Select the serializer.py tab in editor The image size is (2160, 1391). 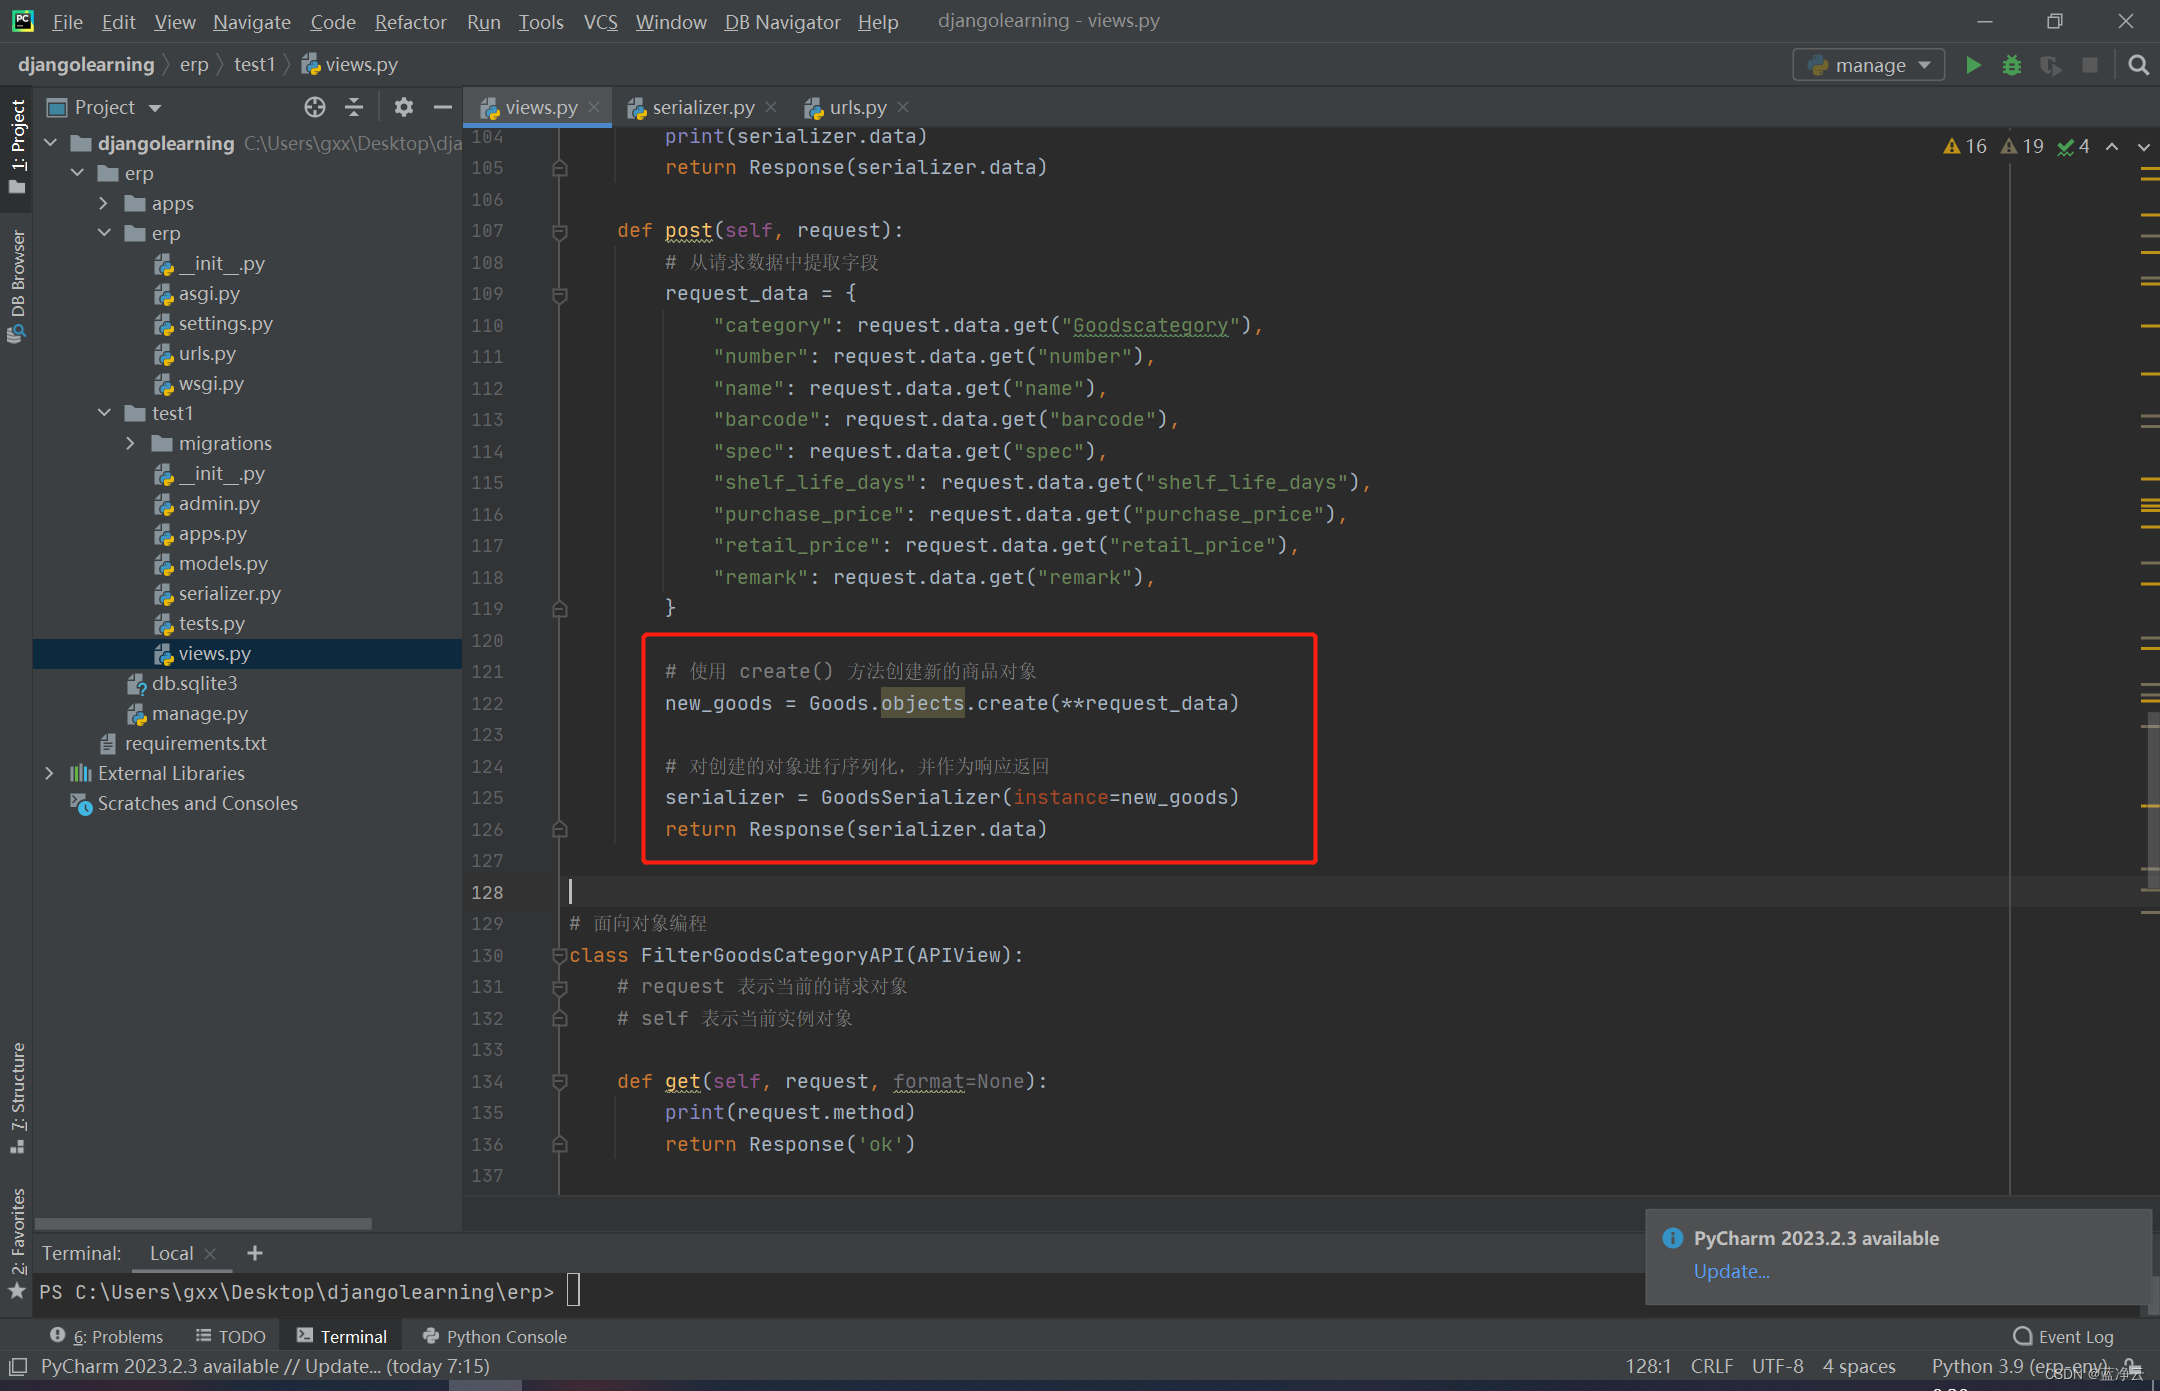click(699, 107)
